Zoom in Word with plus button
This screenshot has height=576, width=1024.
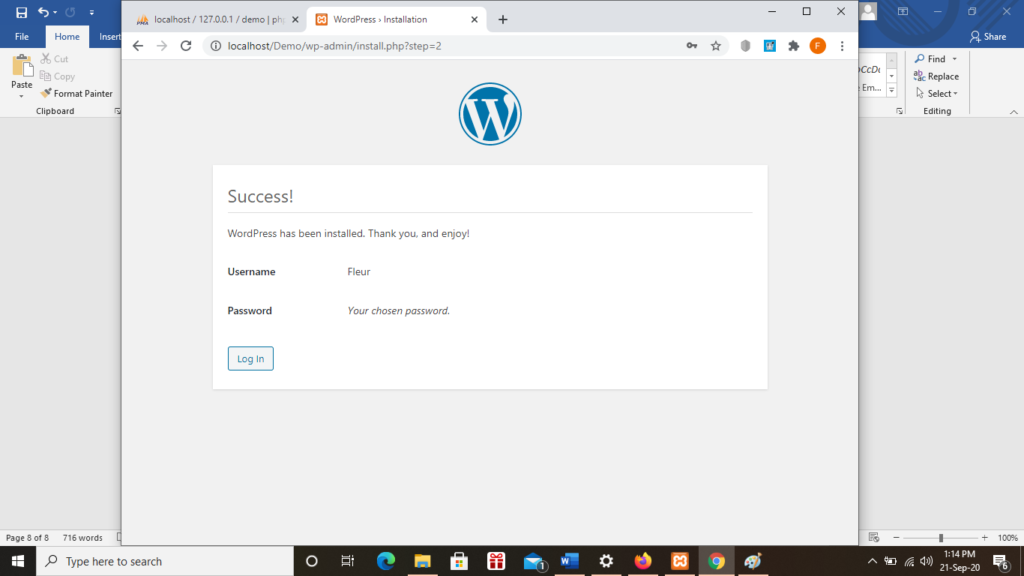[x=985, y=537]
